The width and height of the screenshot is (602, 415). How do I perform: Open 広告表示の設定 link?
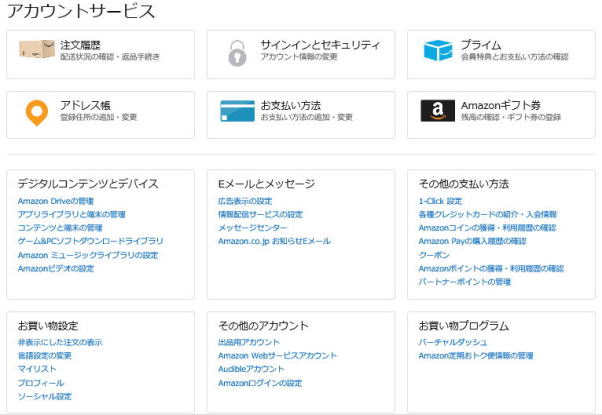(245, 201)
